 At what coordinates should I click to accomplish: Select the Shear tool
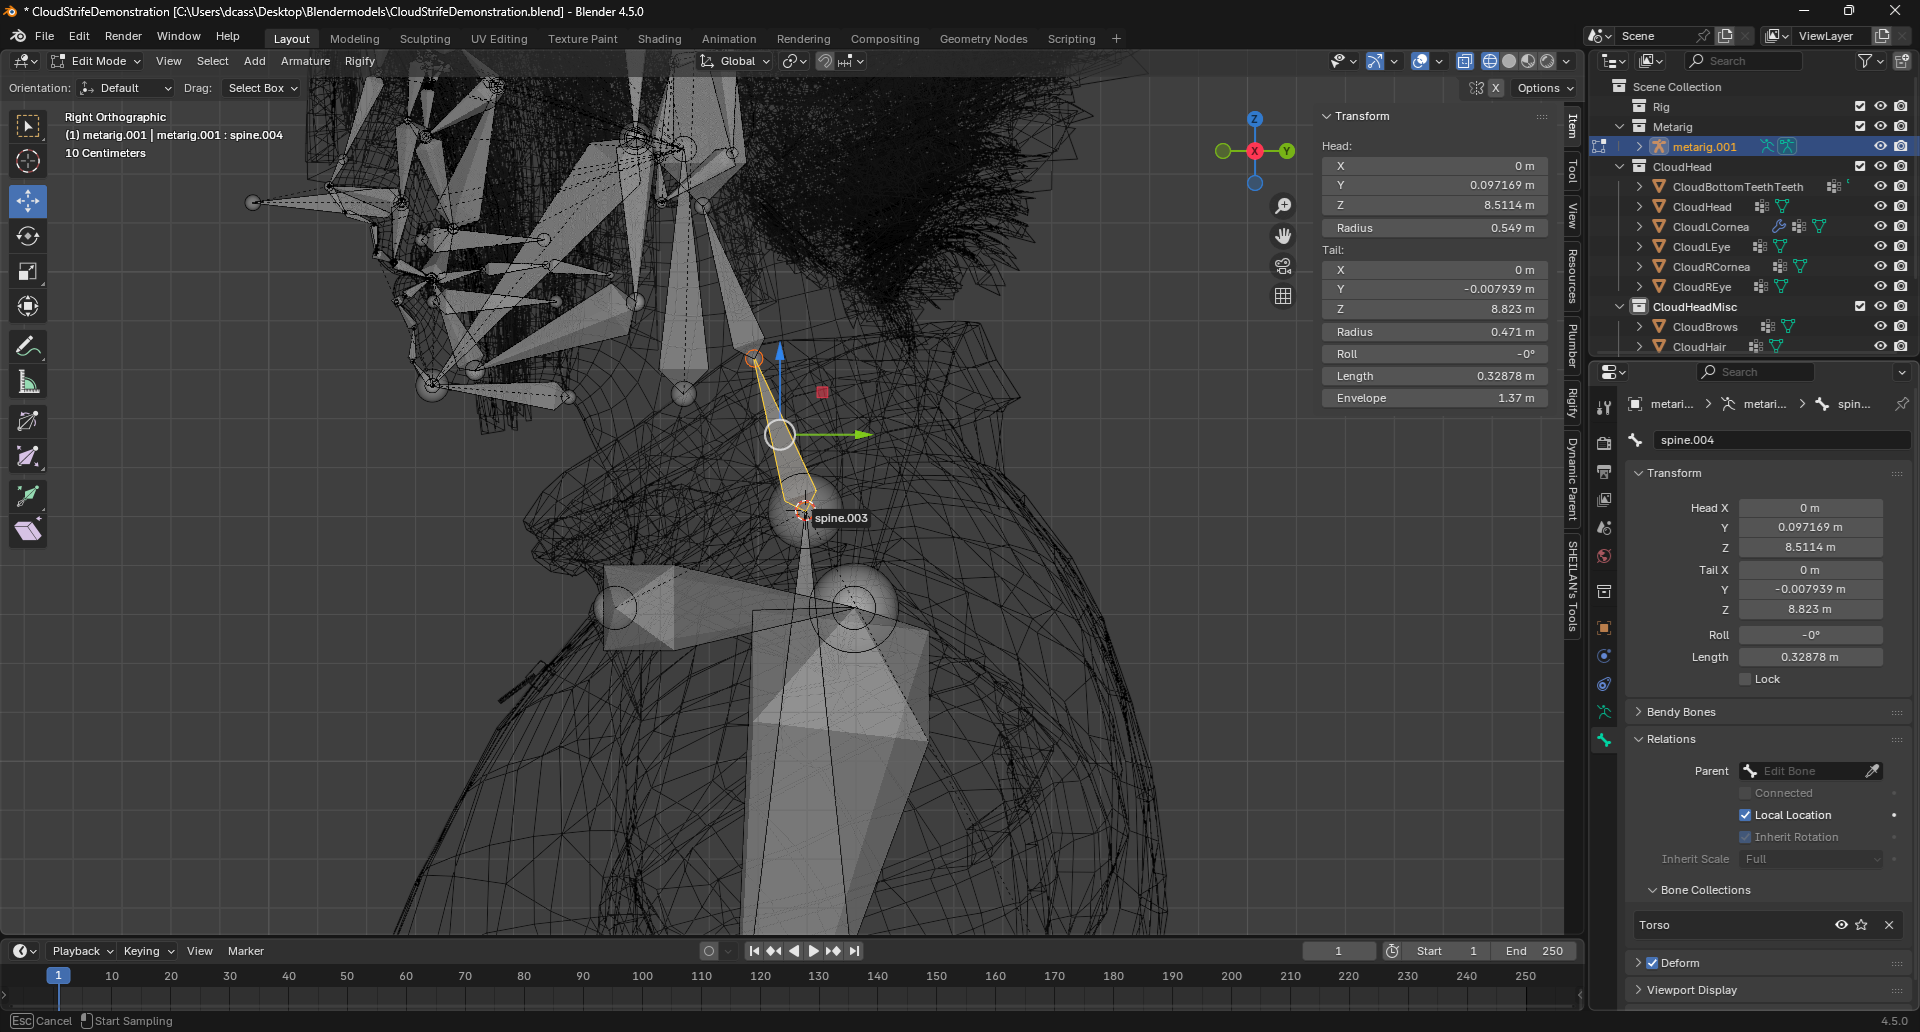(x=28, y=531)
